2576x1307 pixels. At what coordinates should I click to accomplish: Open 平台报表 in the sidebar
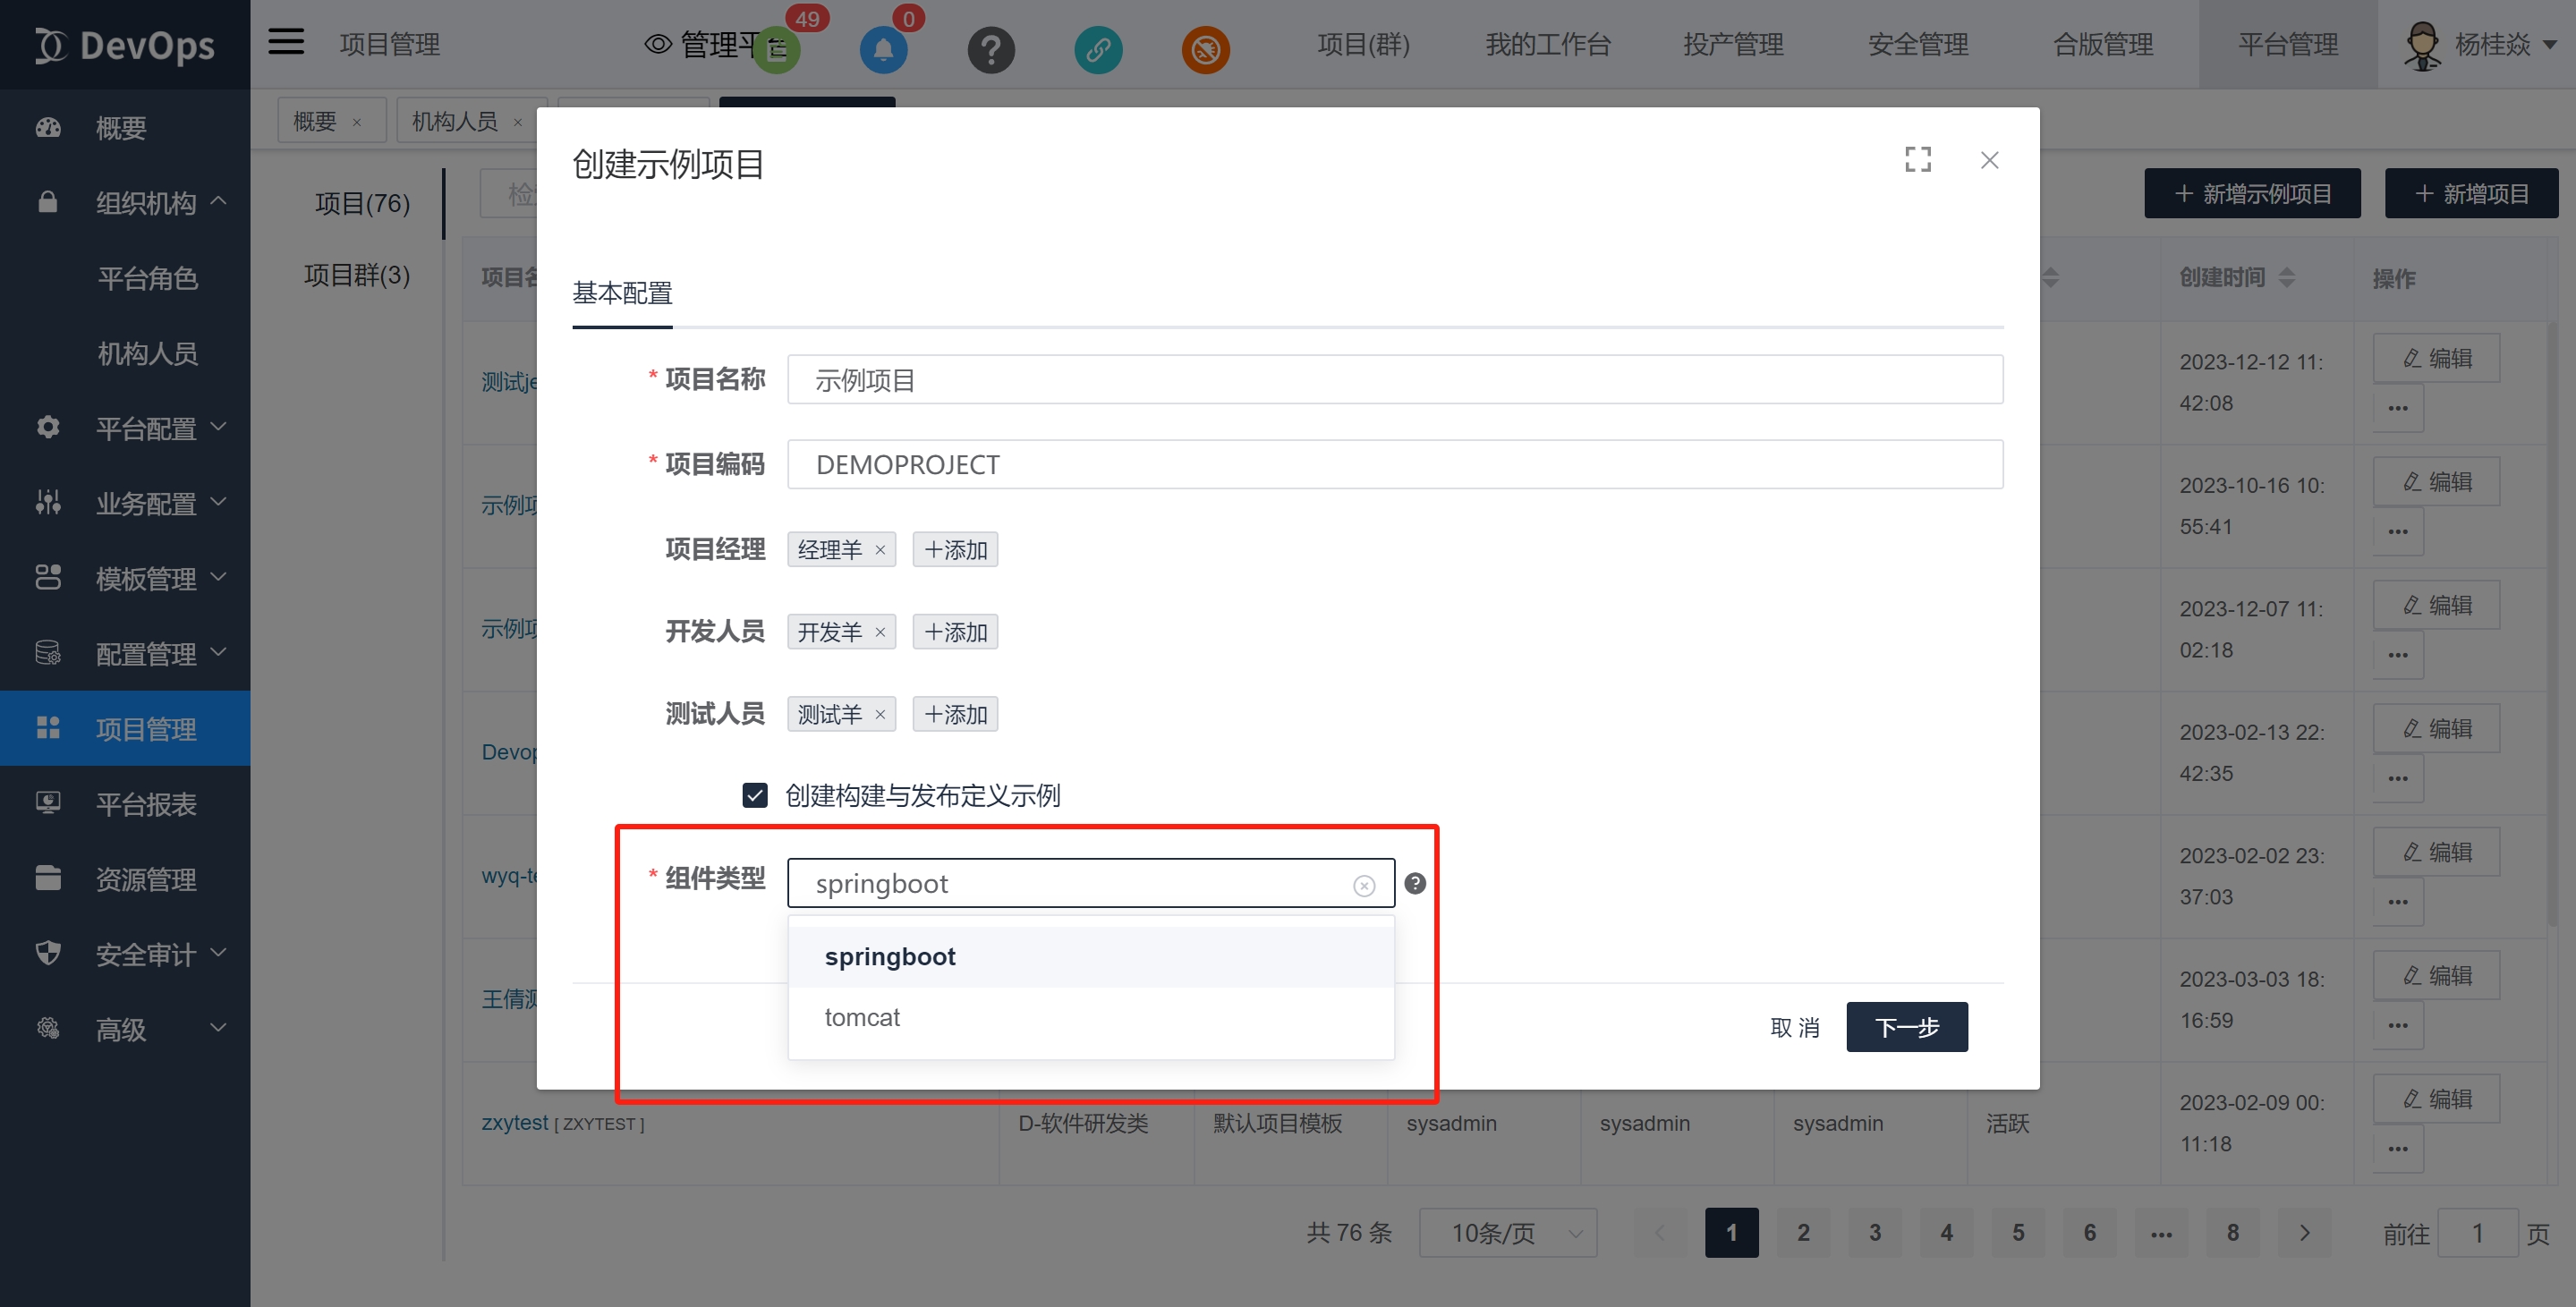tap(146, 804)
